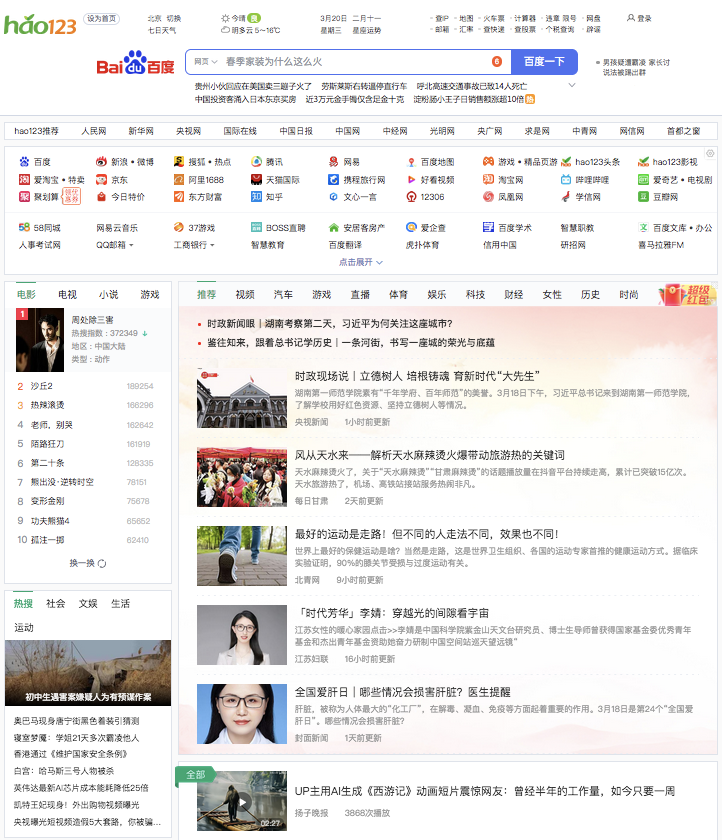This screenshot has width=722, height=840.
Task: Click the Sina Weibo eye icon
Action: 101,162
